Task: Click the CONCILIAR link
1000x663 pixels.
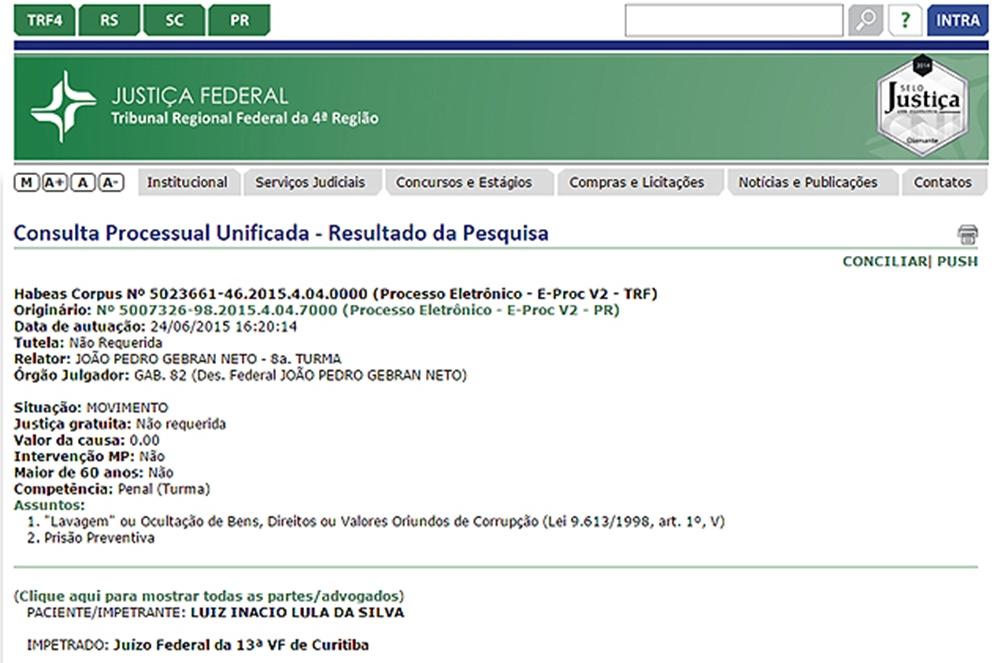Action: click(885, 261)
